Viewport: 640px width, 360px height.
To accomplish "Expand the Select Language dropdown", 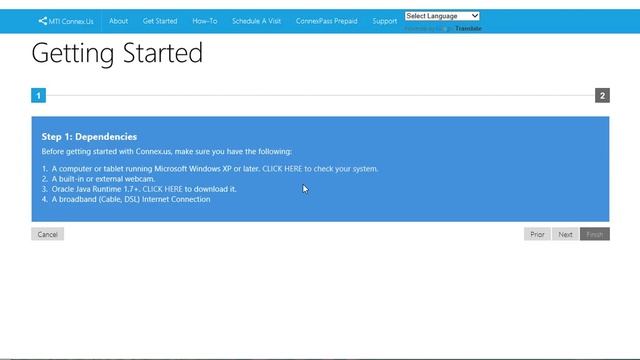I will [442, 16].
